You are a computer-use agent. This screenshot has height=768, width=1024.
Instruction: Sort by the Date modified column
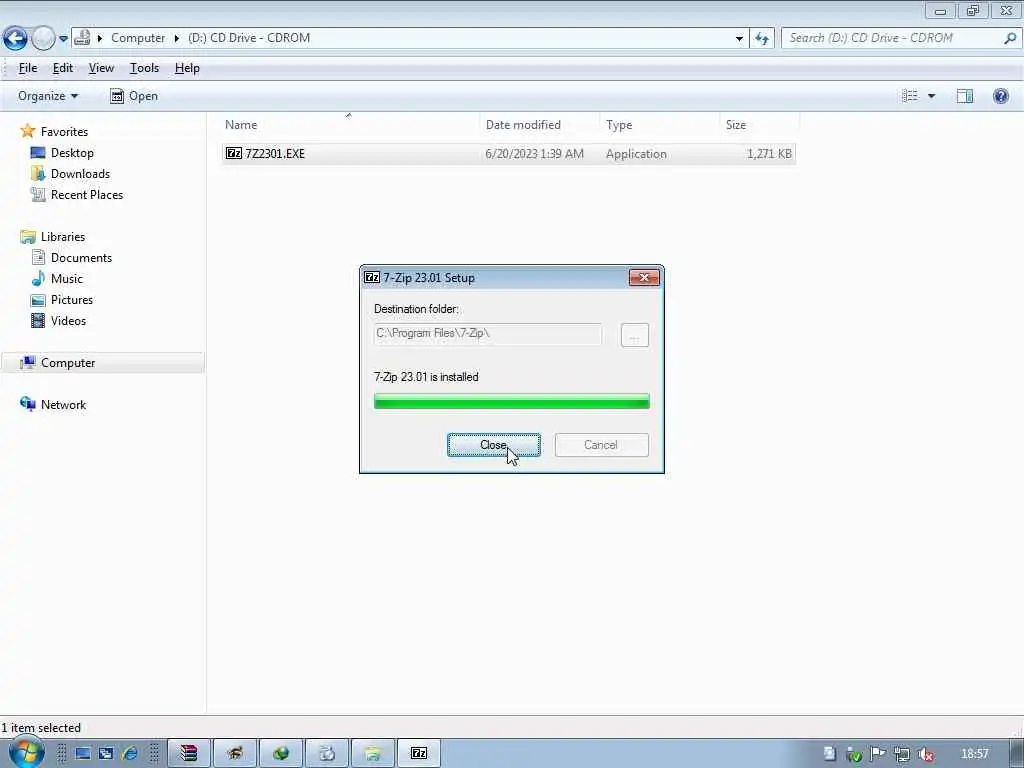pyautogui.click(x=523, y=125)
